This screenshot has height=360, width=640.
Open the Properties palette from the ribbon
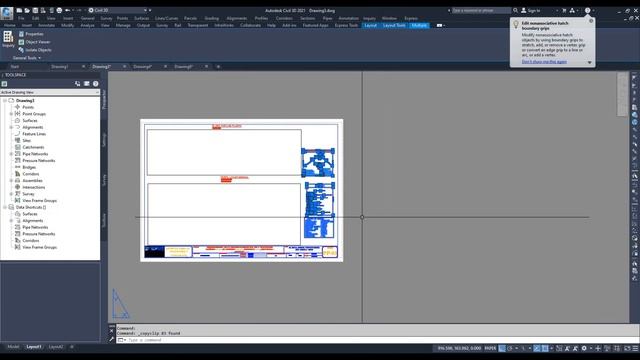point(31,34)
